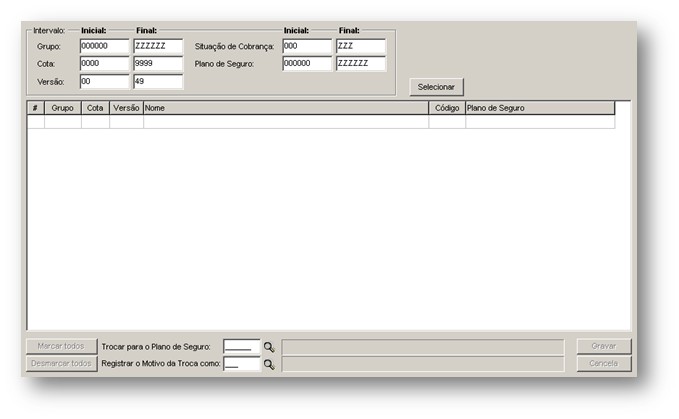Click the Versão column header

[126, 108]
